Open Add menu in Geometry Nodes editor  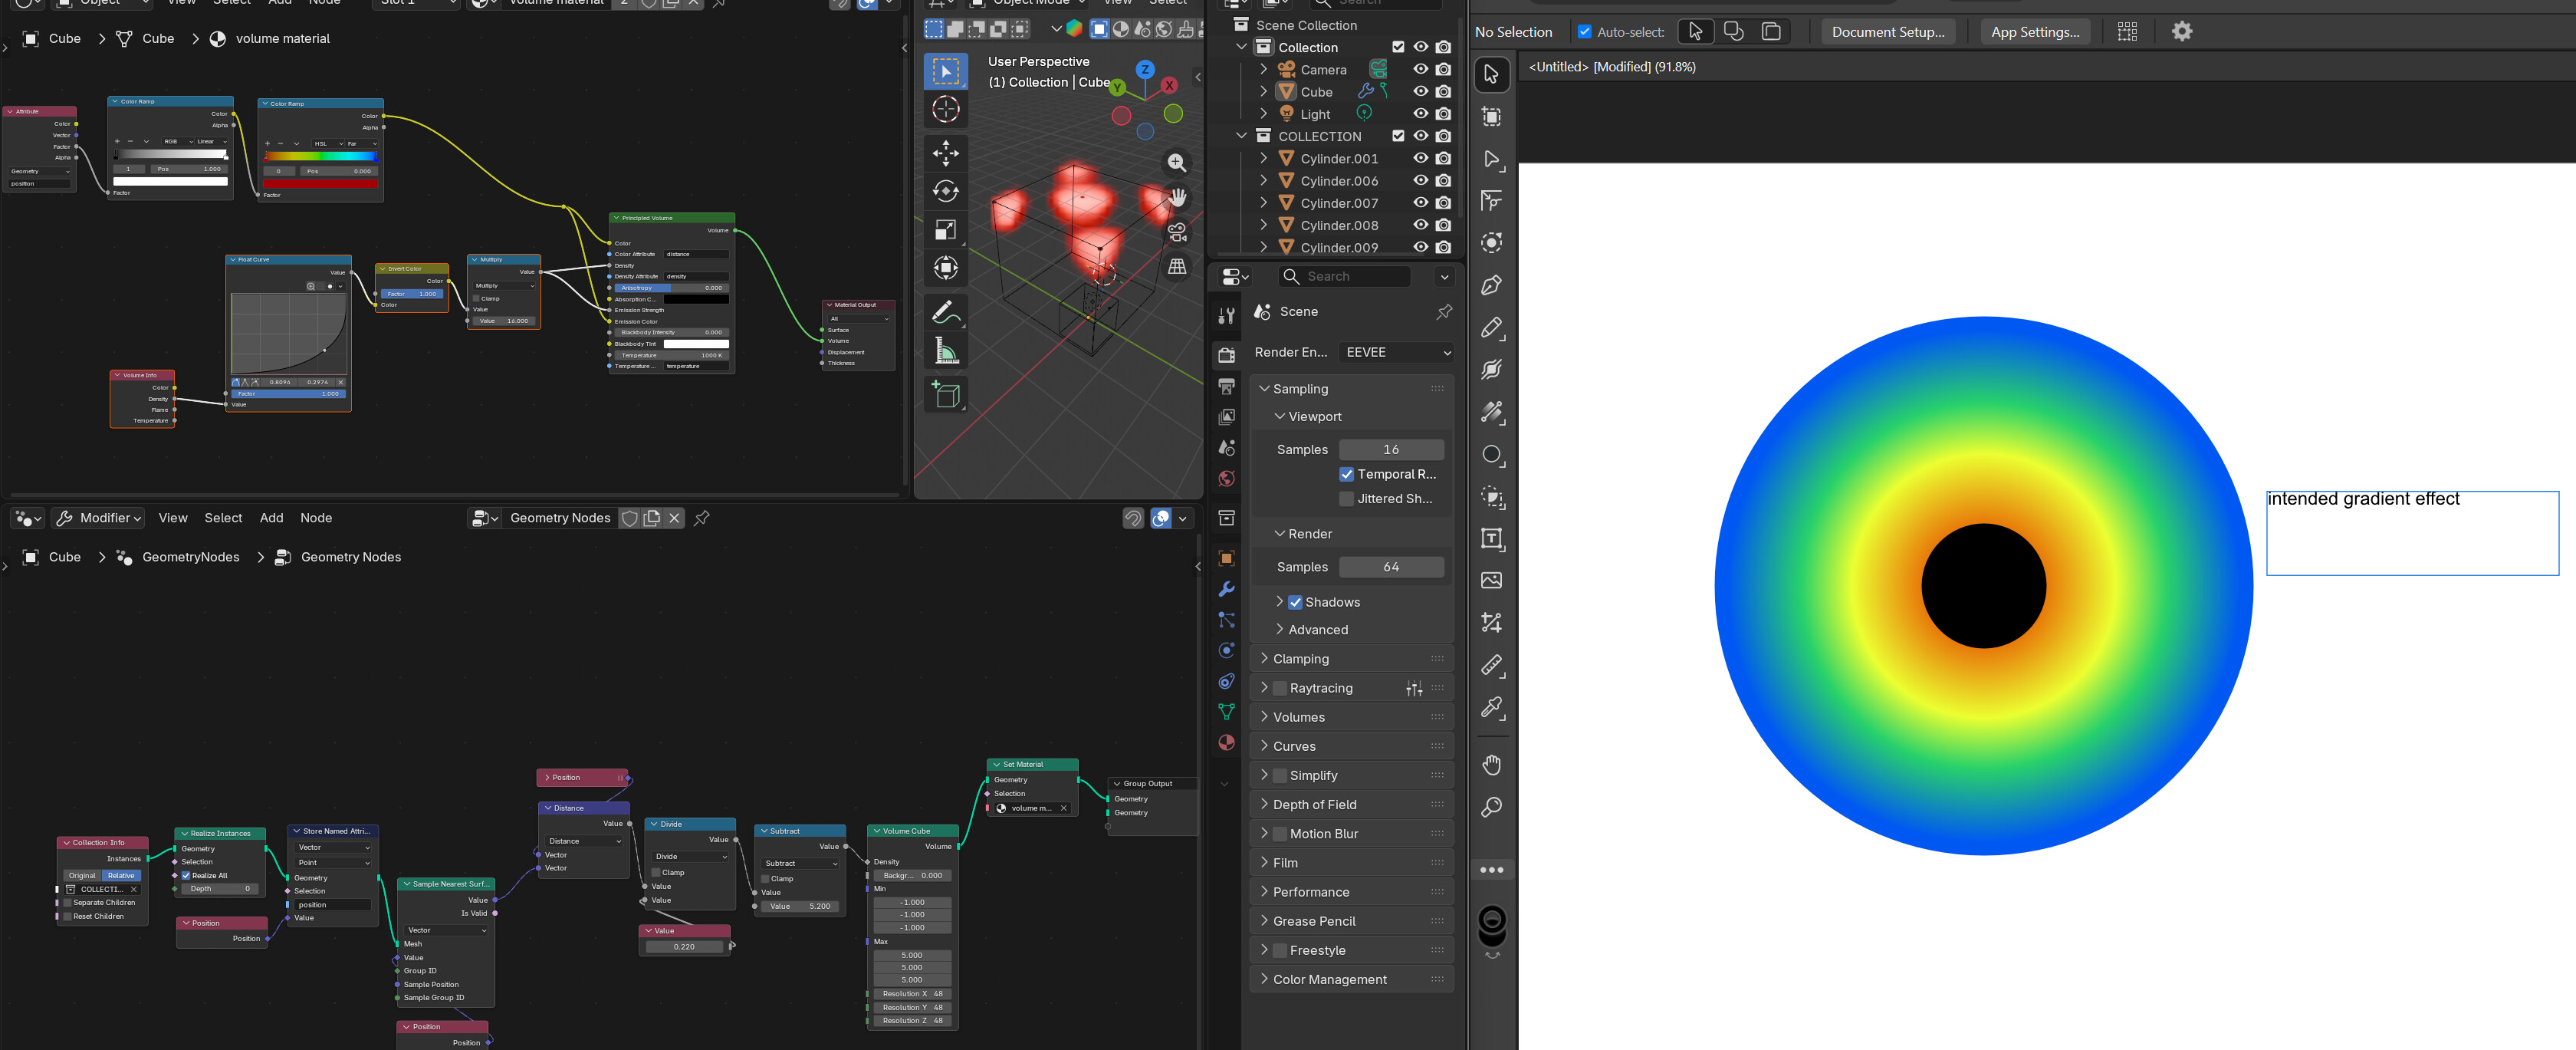[271, 518]
